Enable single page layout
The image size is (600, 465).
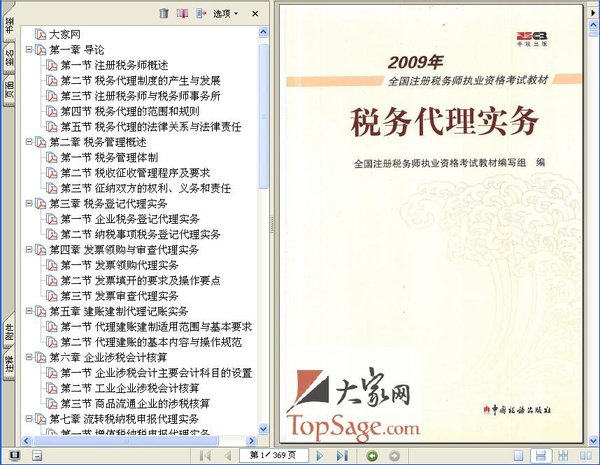(518, 456)
